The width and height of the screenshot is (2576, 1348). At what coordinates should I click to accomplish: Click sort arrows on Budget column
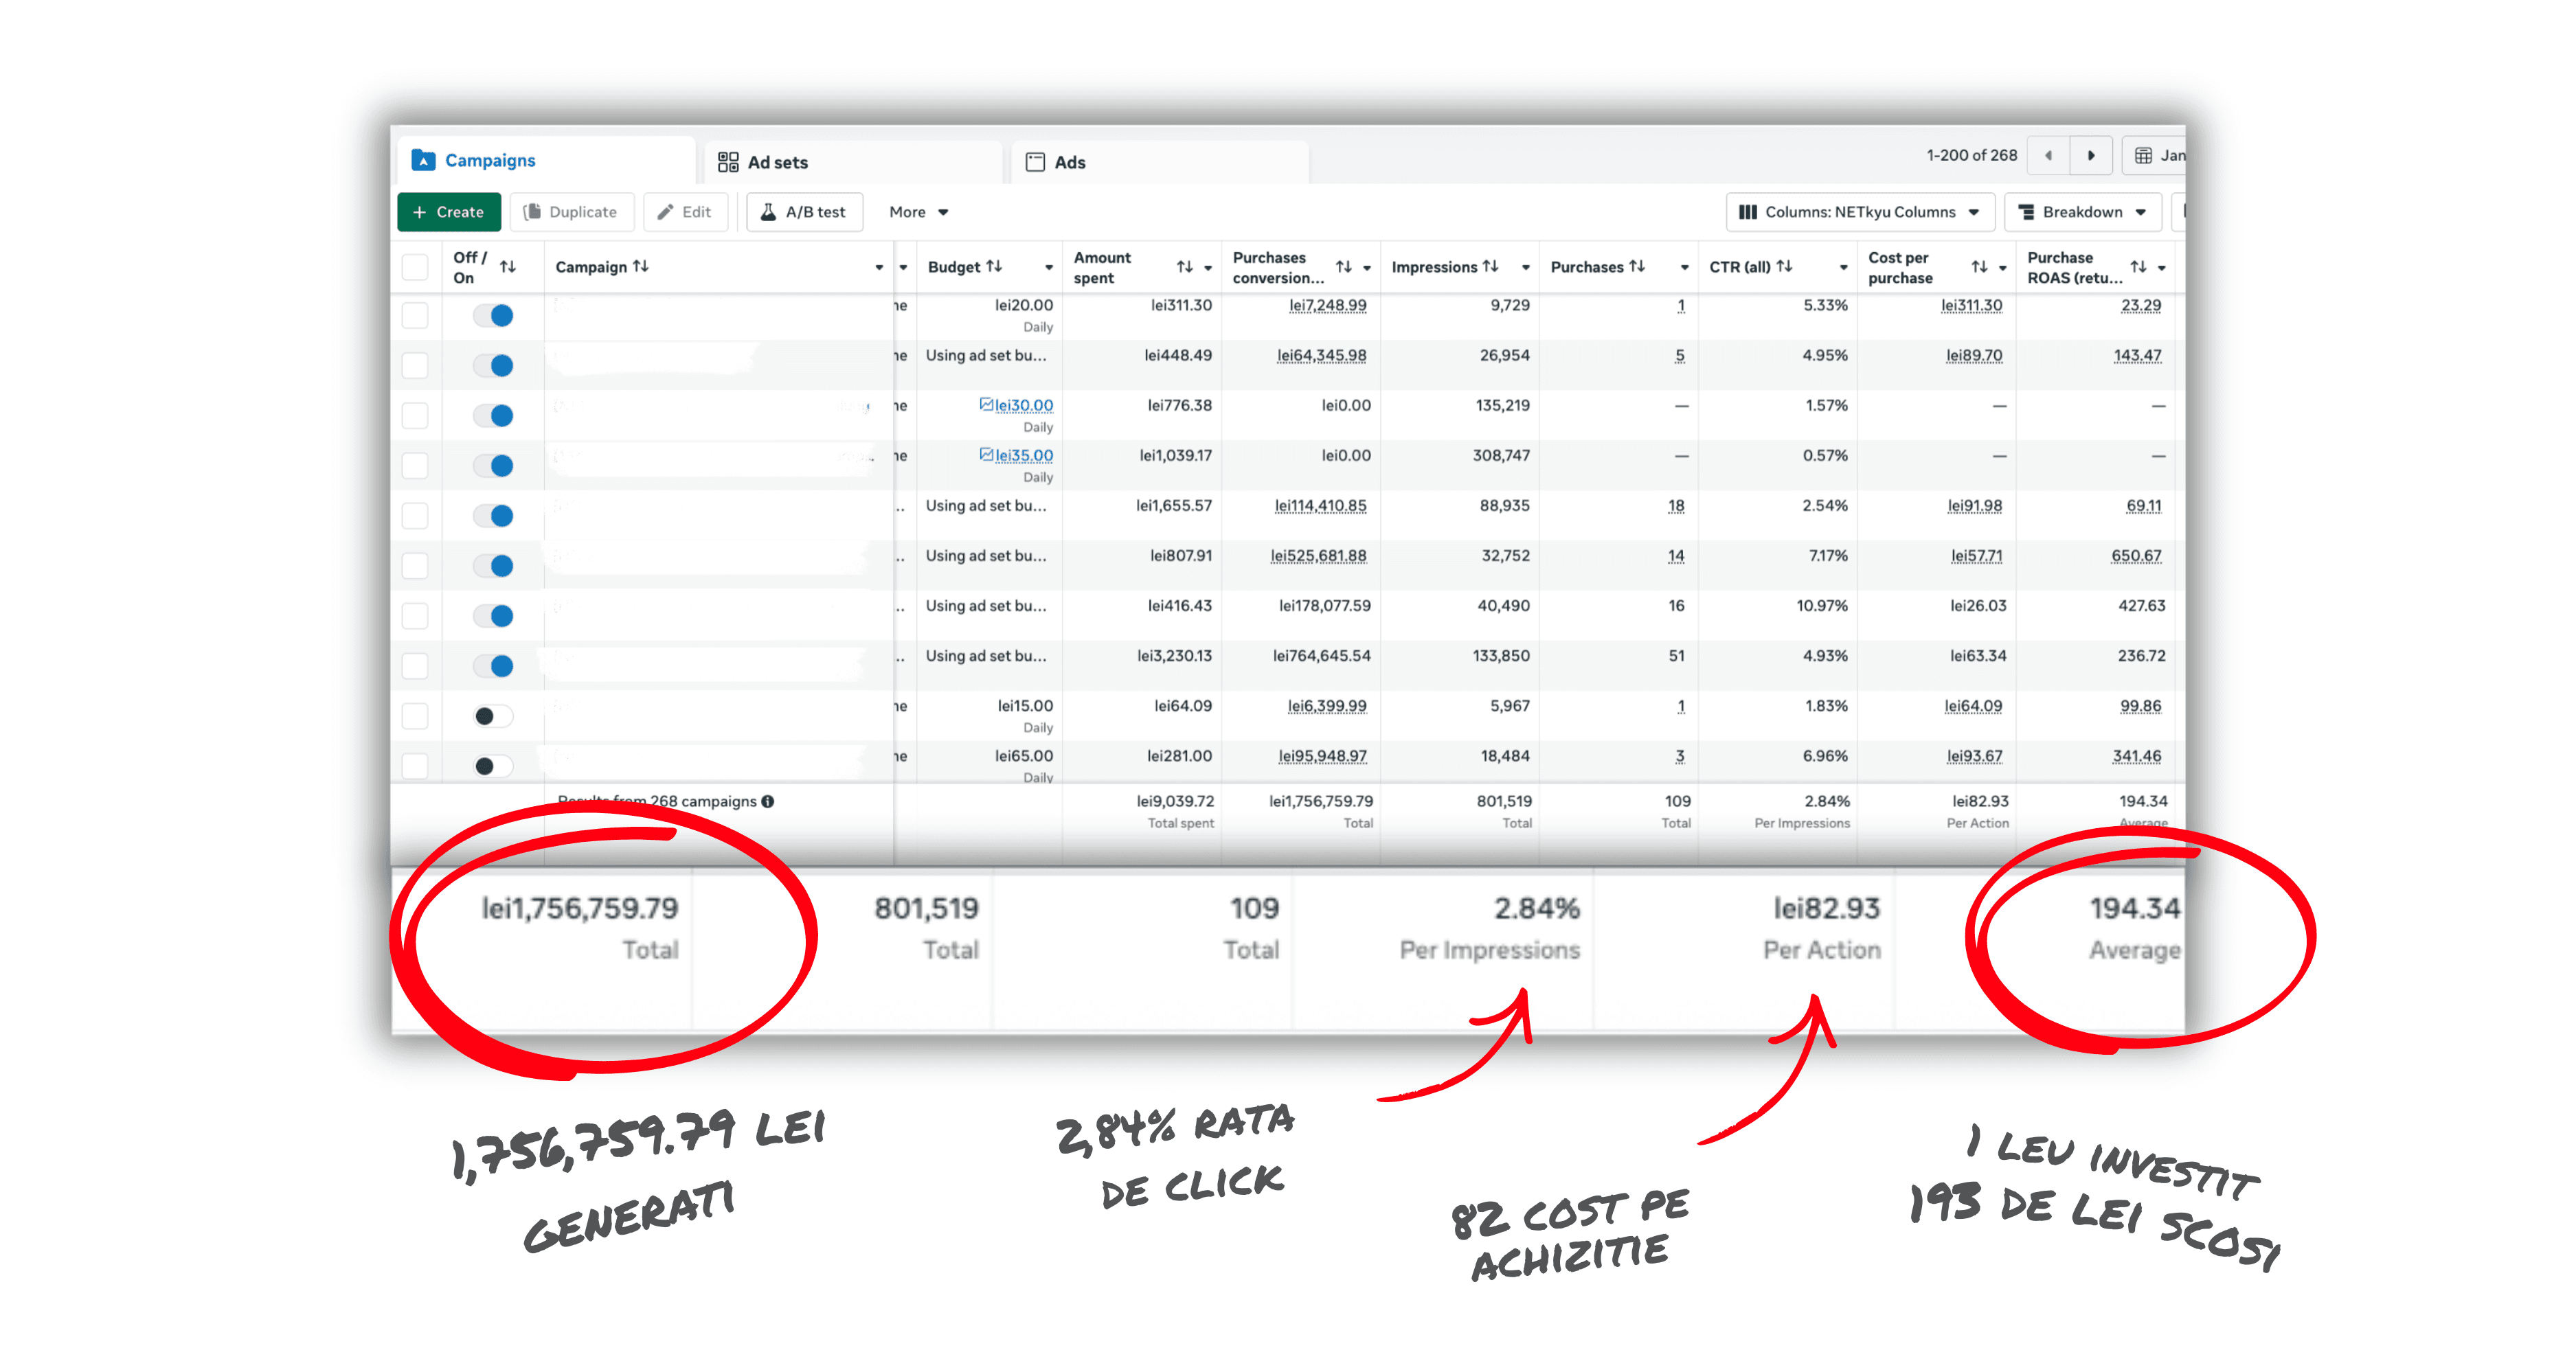(994, 266)
